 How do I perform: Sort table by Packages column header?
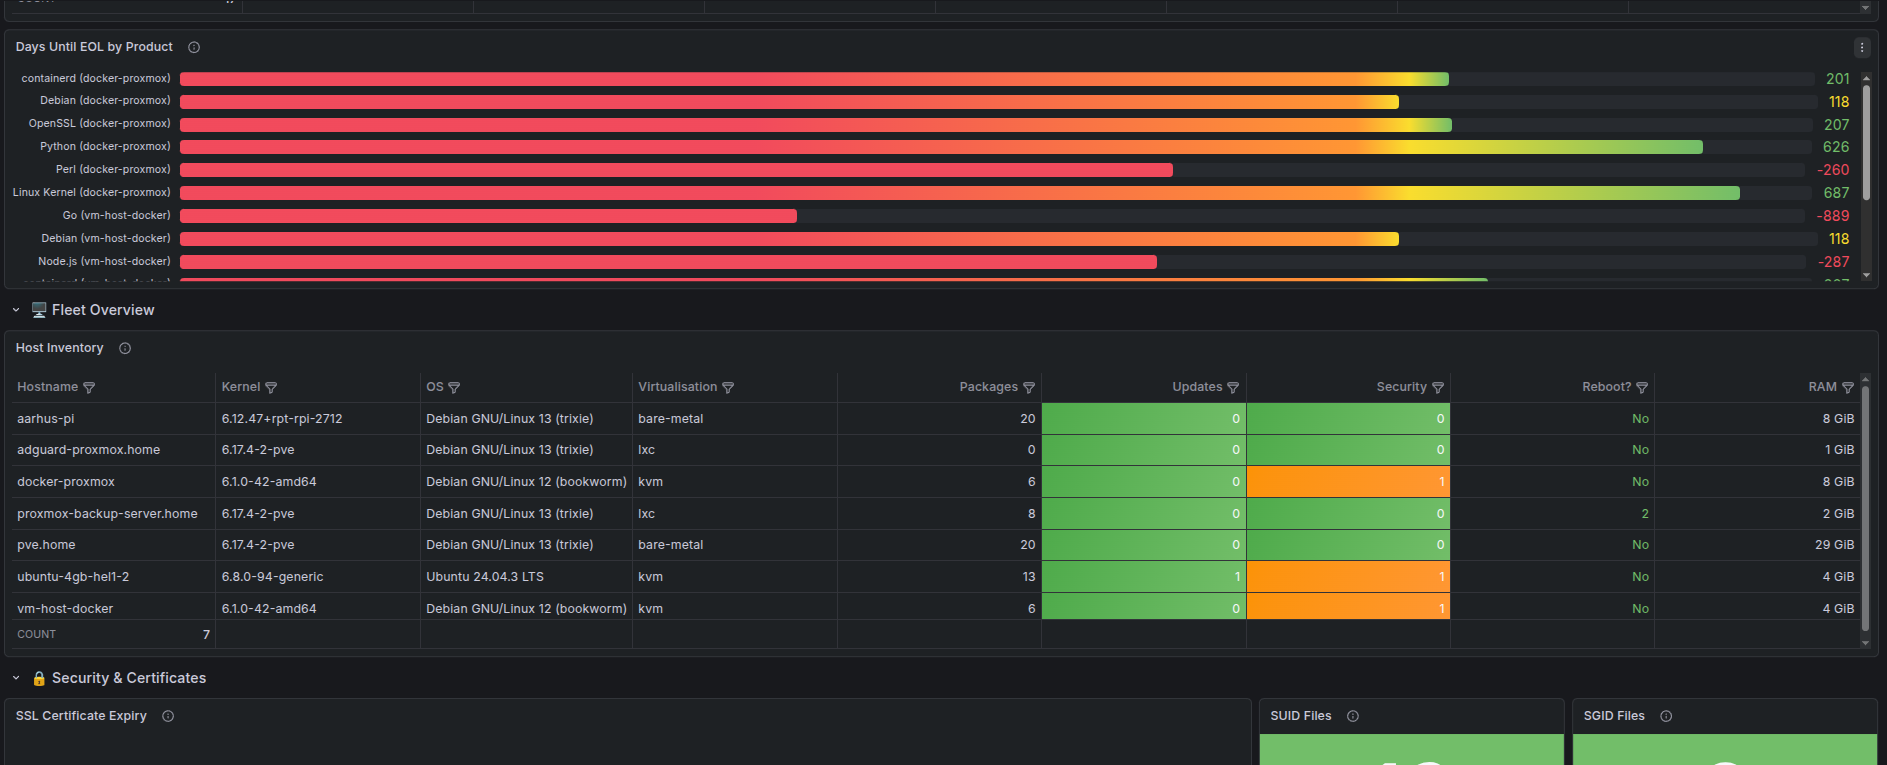click(988, 387)
